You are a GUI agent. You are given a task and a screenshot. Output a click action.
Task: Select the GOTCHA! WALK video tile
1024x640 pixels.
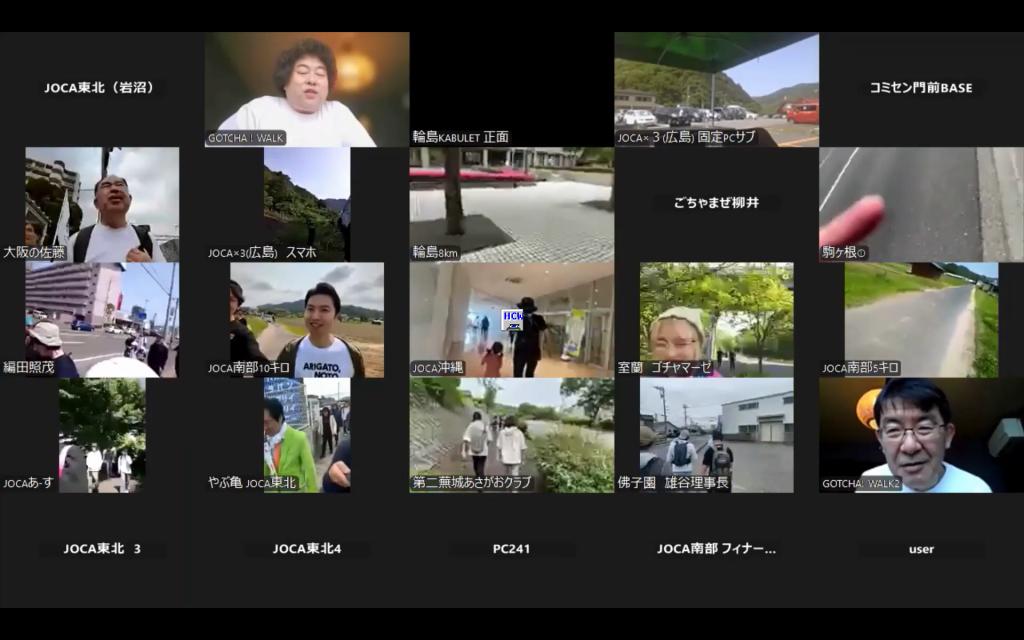307,90
